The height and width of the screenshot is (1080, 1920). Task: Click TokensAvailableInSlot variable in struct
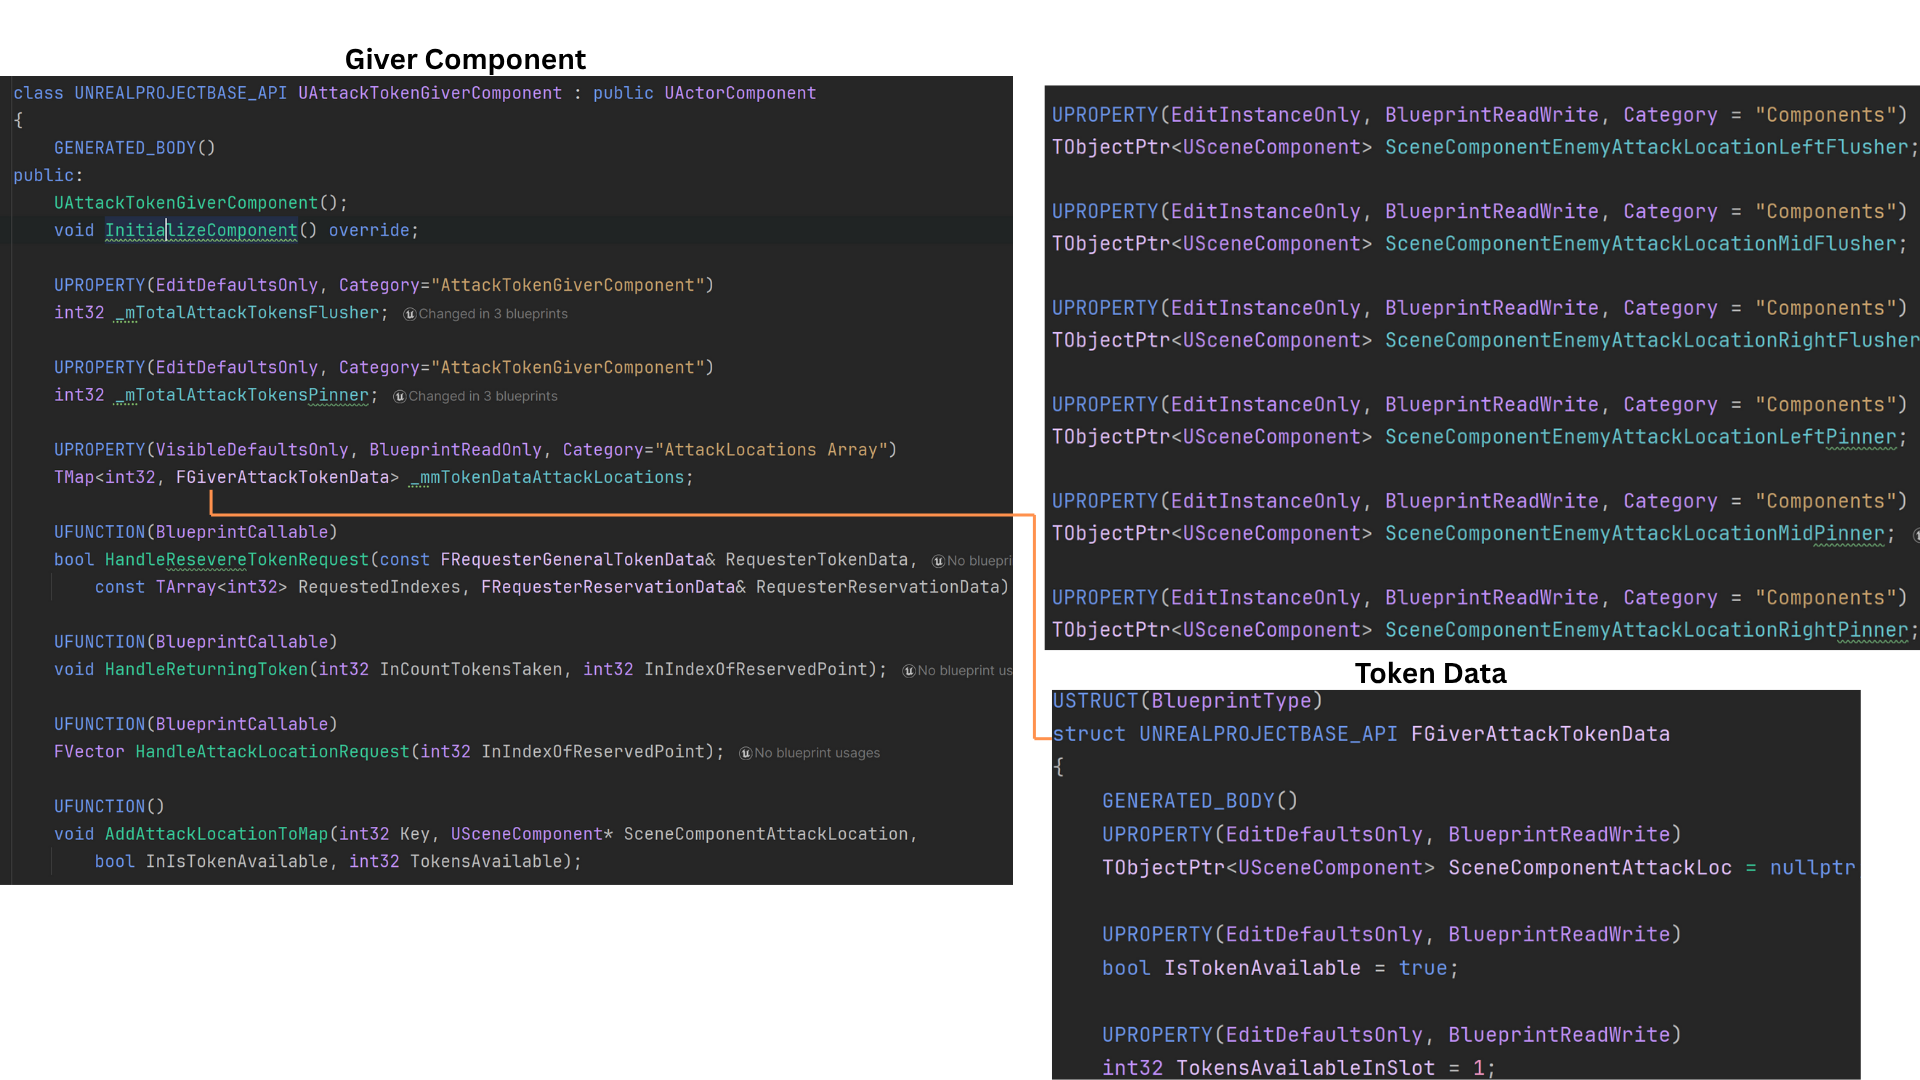pos(1305,1068)
